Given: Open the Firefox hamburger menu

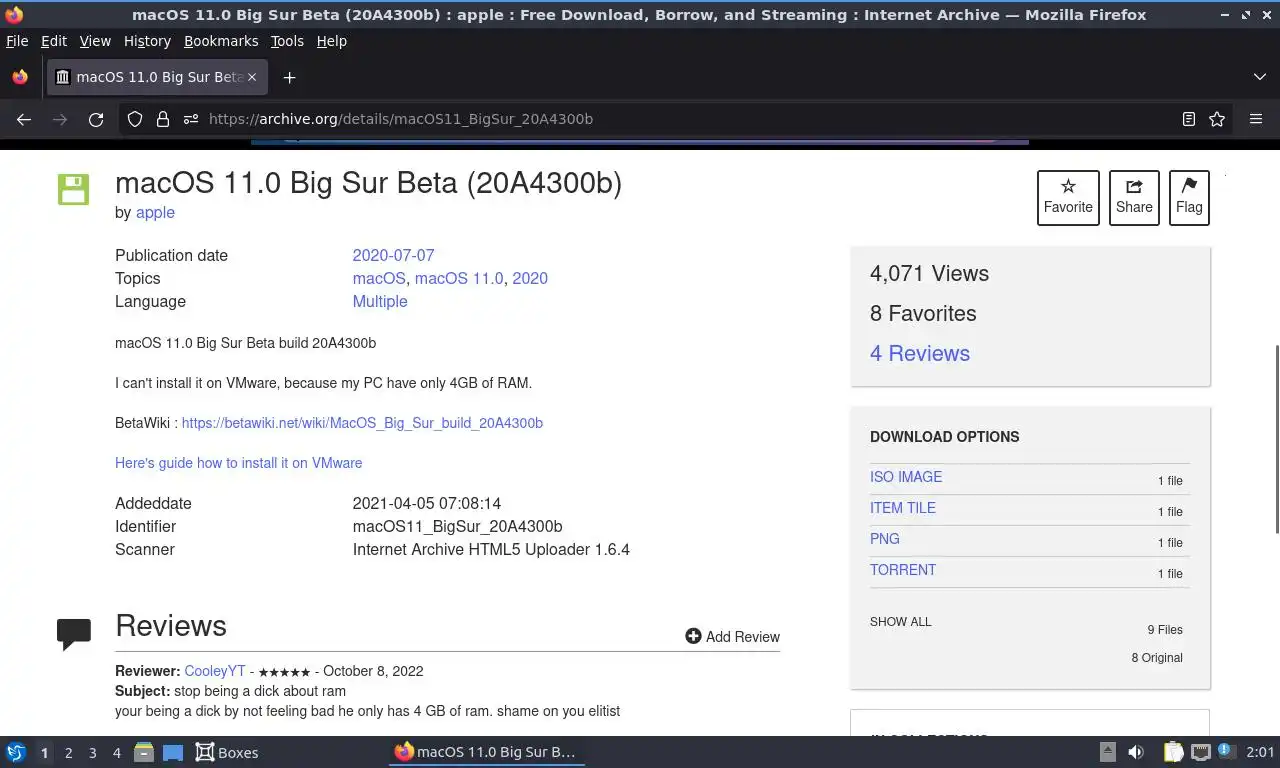Looking at the screenshot, I should click(1256, 119).
